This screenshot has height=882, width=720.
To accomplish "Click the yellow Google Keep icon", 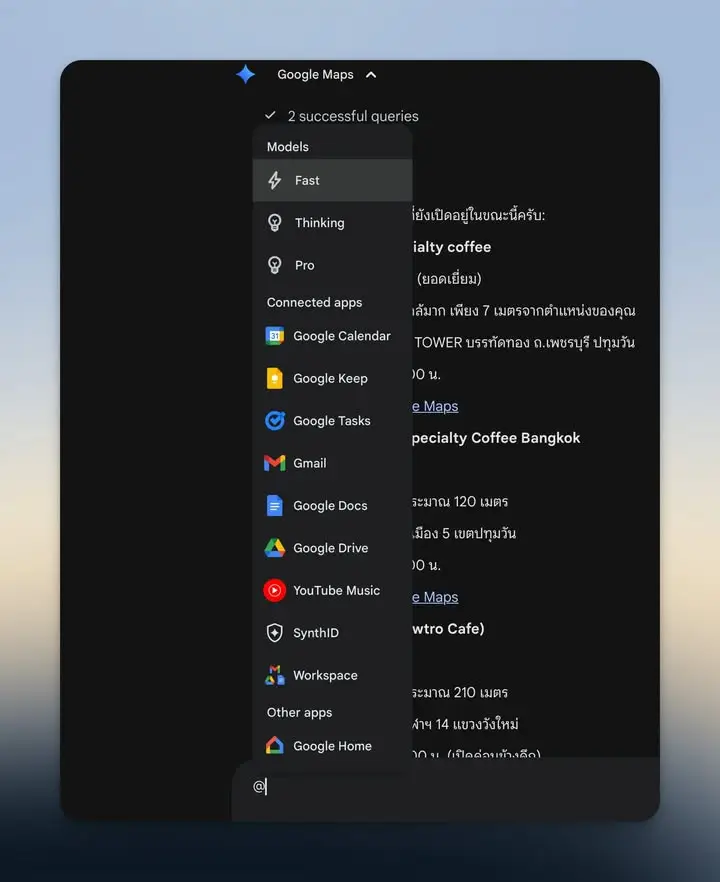I will coord(274,379).
